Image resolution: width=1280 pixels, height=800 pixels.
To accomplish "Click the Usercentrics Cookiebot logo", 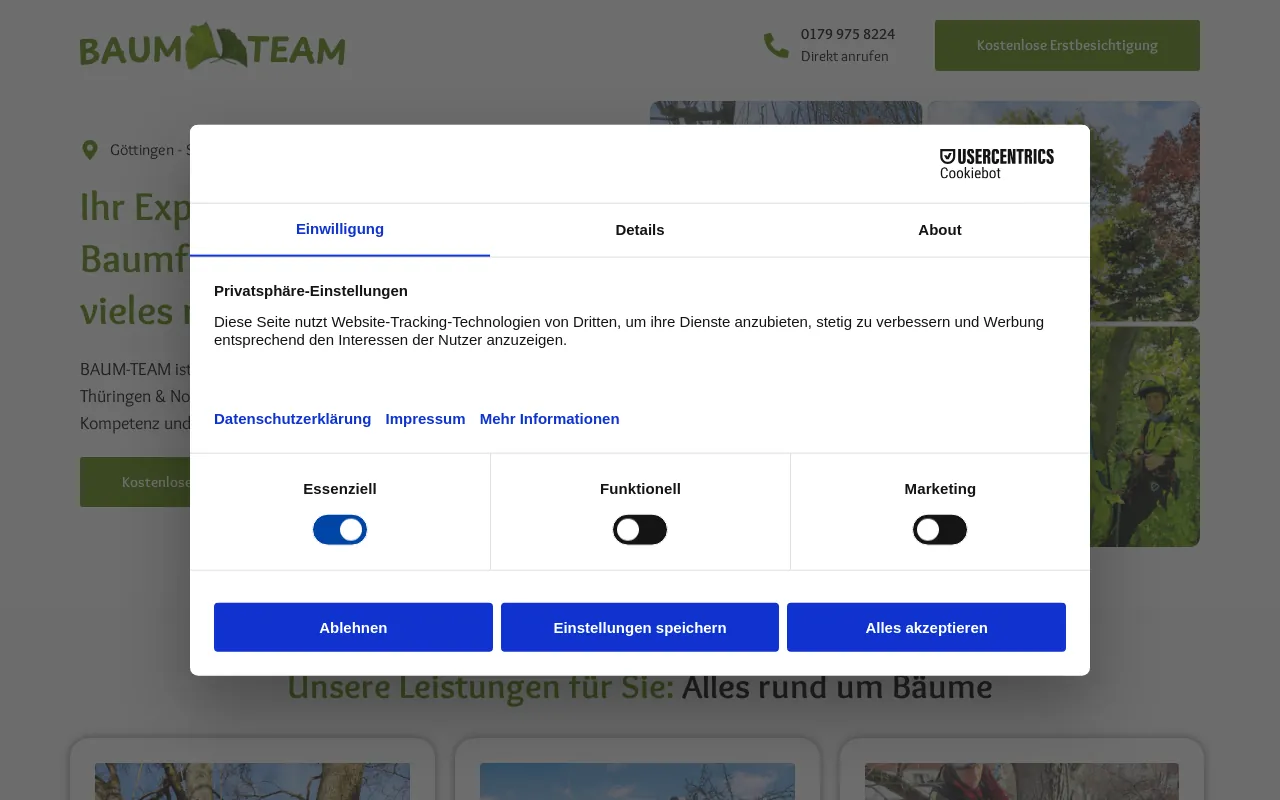I will 996,164.
